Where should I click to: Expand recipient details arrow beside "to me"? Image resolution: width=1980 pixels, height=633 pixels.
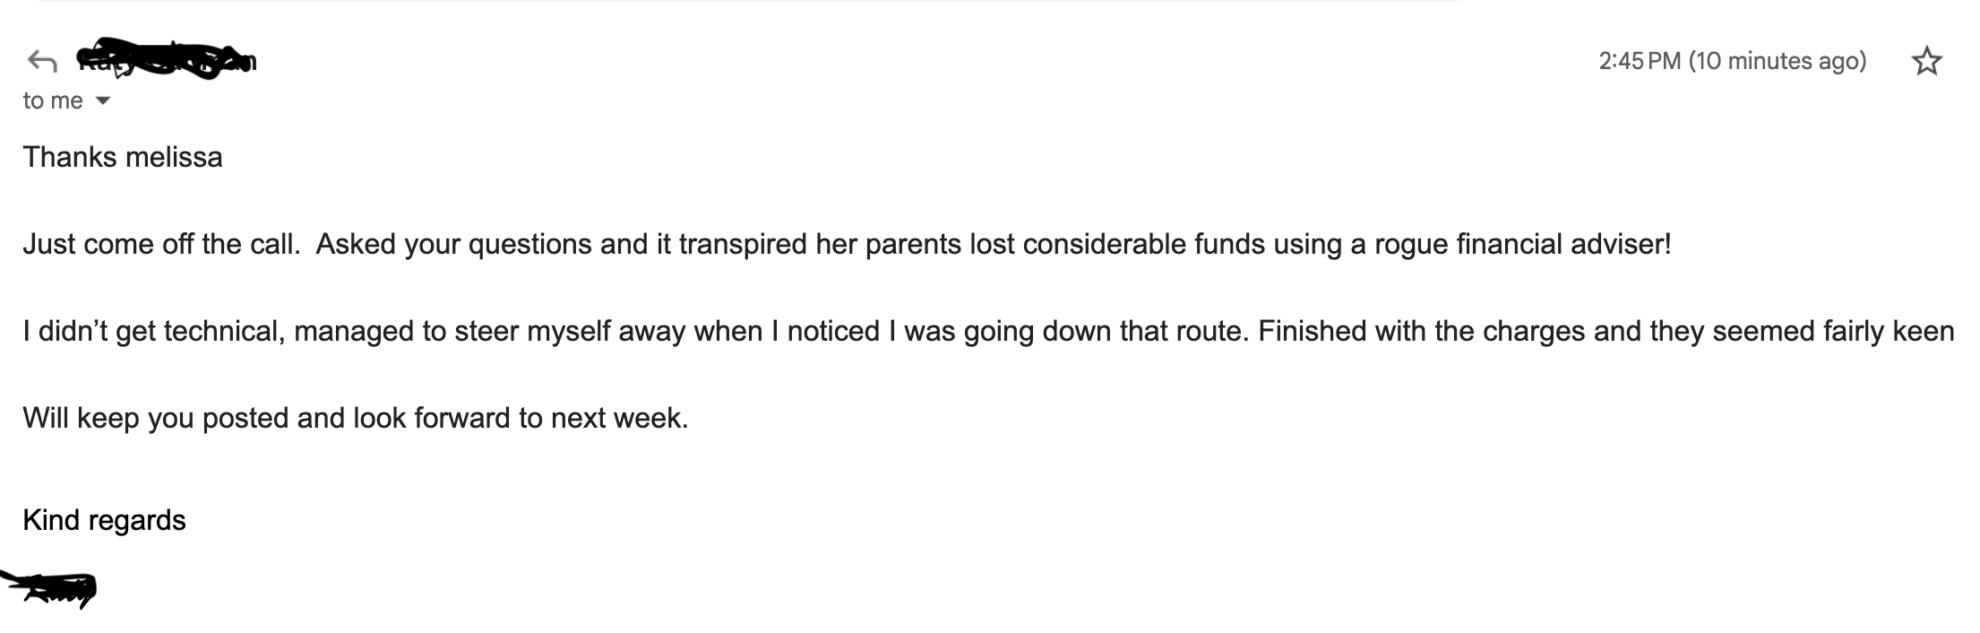(102, 101)
